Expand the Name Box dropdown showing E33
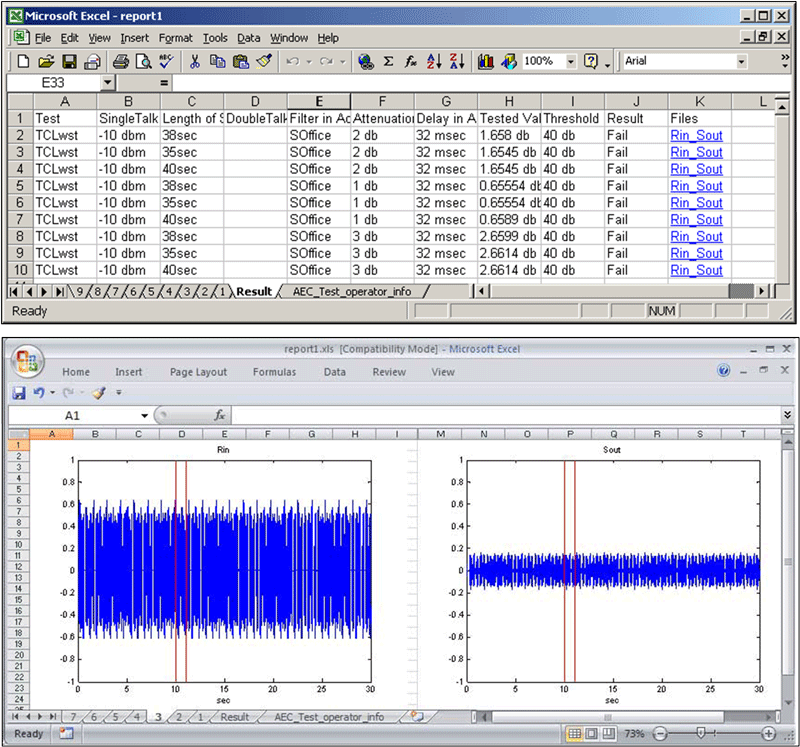This screenshot has height=747, width=800. tap(107, 83)
